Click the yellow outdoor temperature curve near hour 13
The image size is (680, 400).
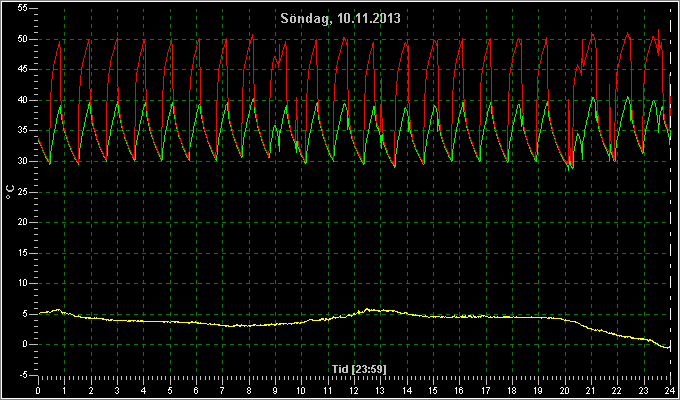point(380,310)
